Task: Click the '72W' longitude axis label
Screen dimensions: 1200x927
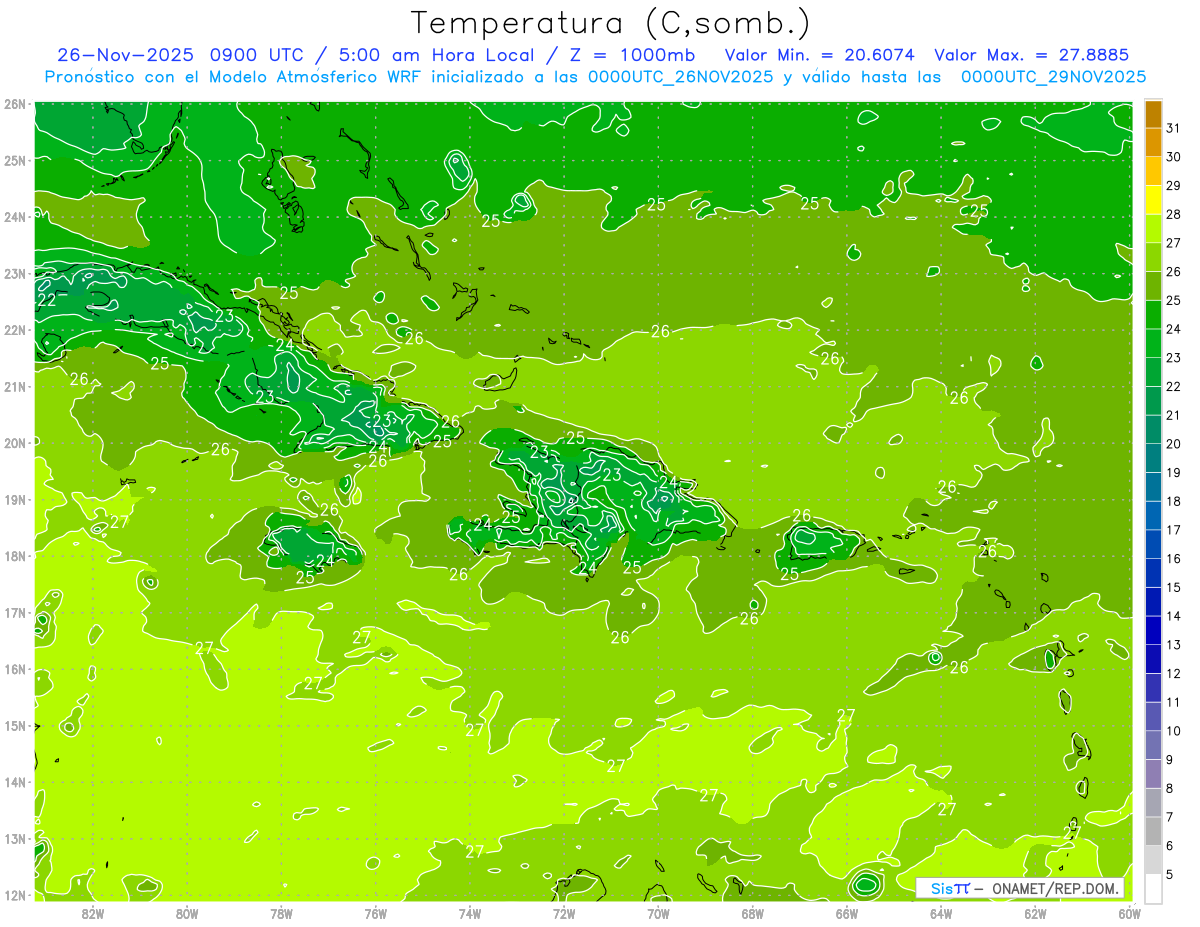Action: pos(564,914)
